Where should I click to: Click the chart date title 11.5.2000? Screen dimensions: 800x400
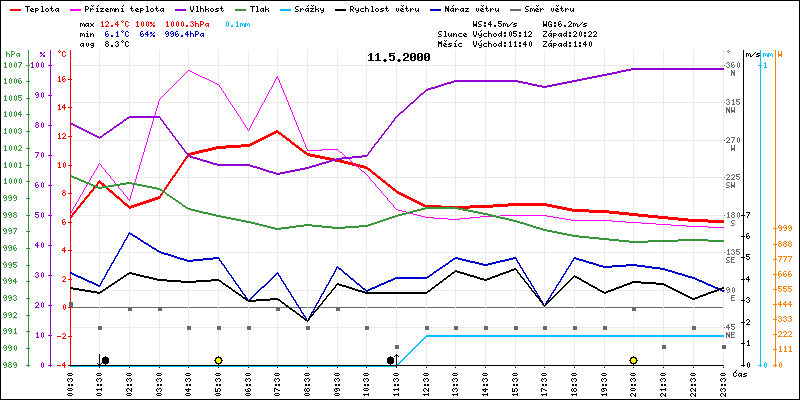point(399,58)
